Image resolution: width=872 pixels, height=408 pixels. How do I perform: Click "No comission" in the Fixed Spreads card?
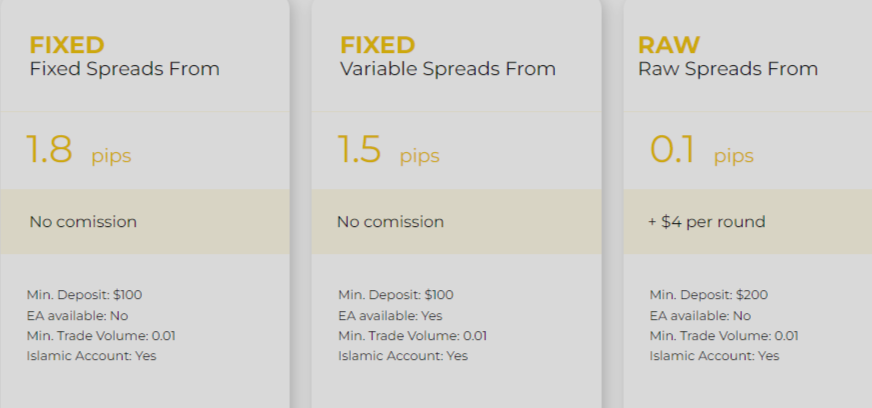[x=83, y=222]
